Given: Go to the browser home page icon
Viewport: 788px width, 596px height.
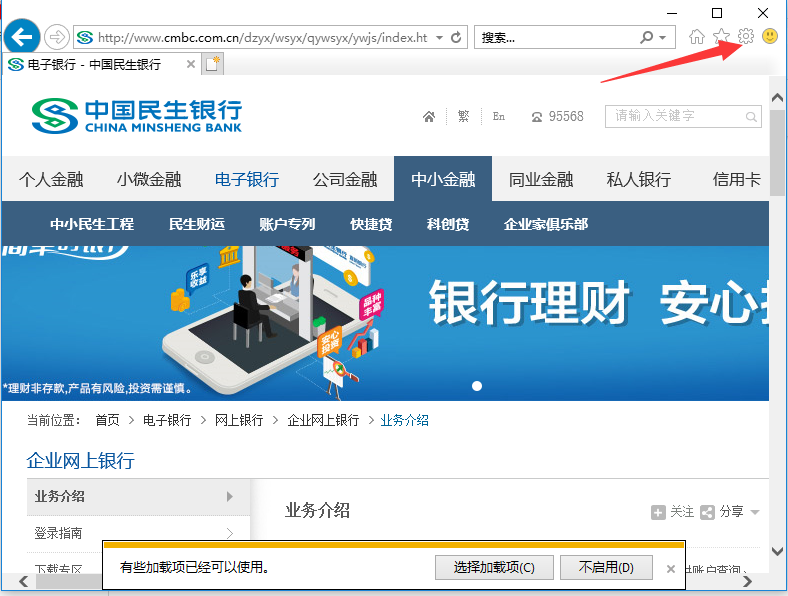Looking at the screenshot, I should [x=697, y=37].
